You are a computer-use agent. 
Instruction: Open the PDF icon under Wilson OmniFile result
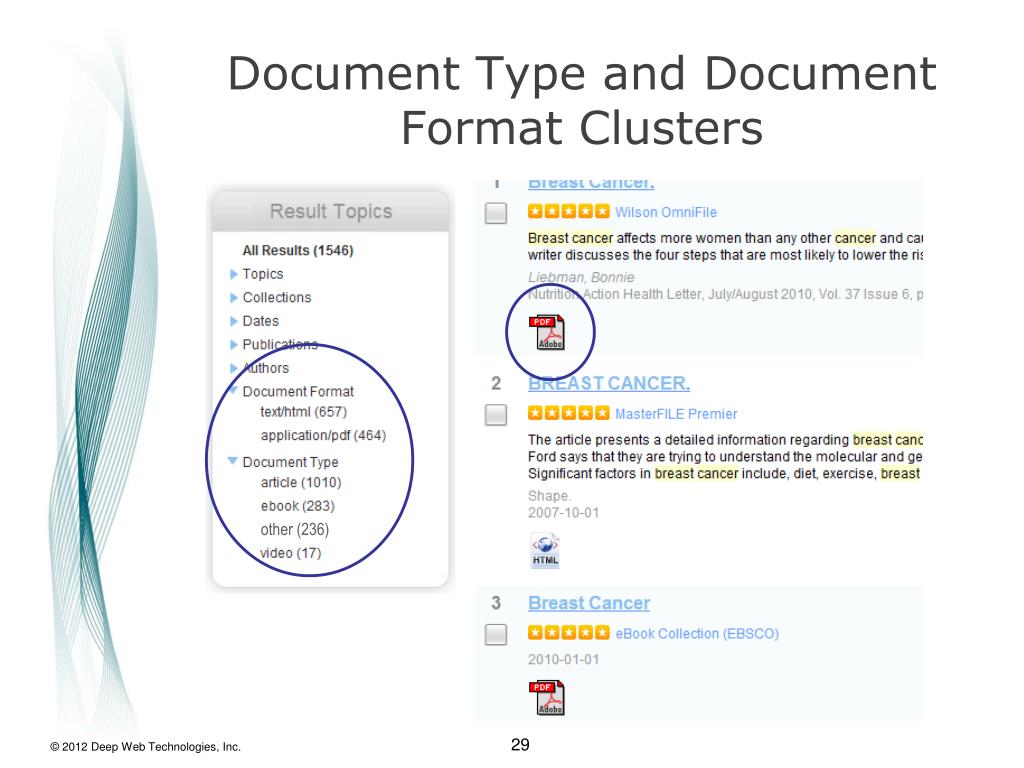pos(547,332)
